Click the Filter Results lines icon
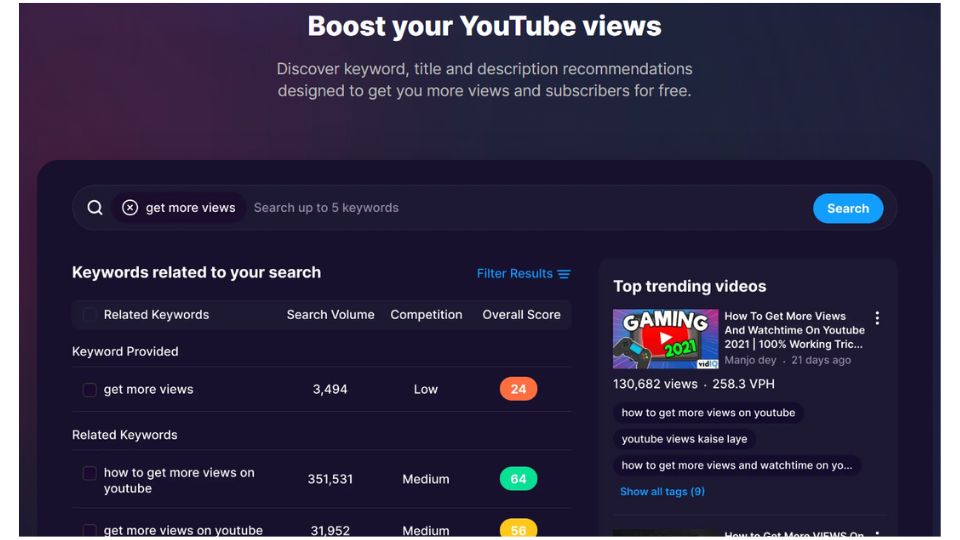This screenshot has height=540, width=960. pyautogui.click(x=564, y=274)
